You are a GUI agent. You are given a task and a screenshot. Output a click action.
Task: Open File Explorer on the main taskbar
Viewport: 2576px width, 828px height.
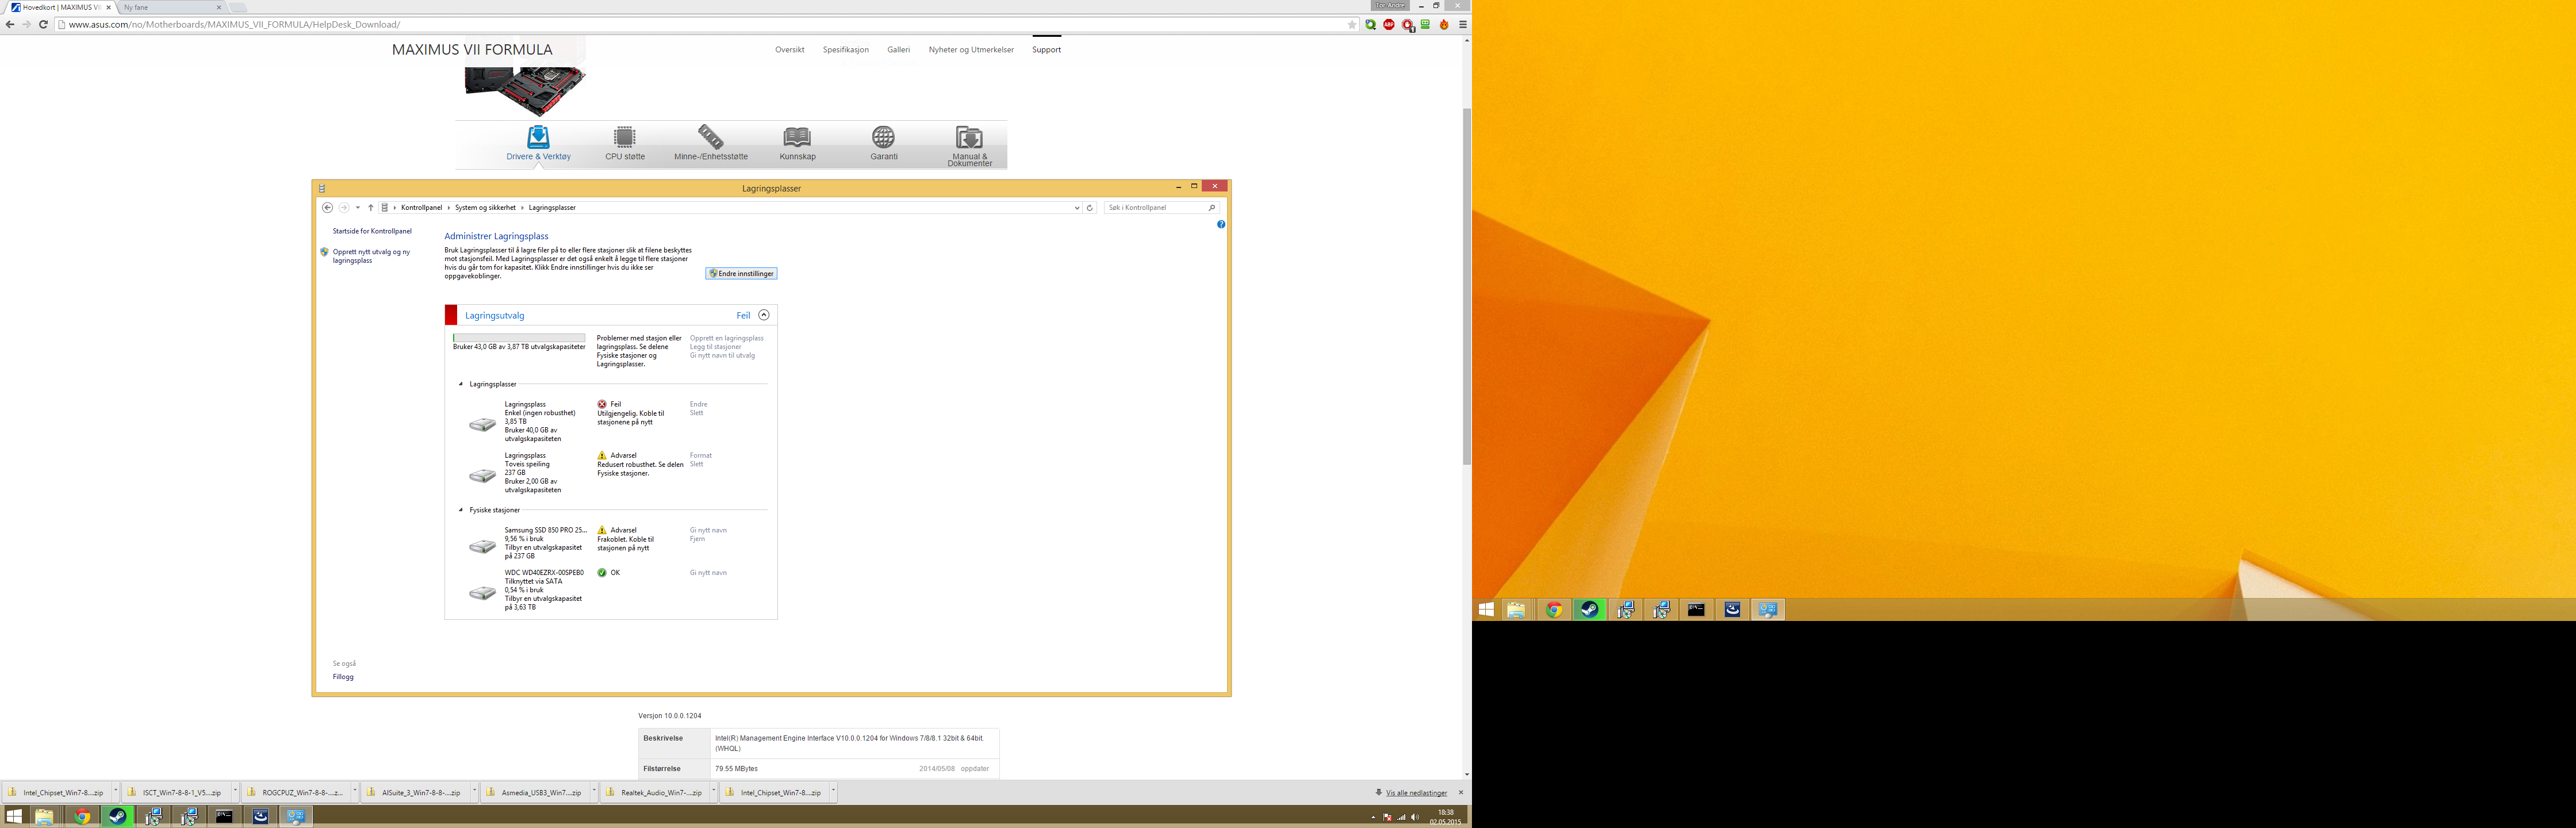pyautogui.click(x=44, y=816)
